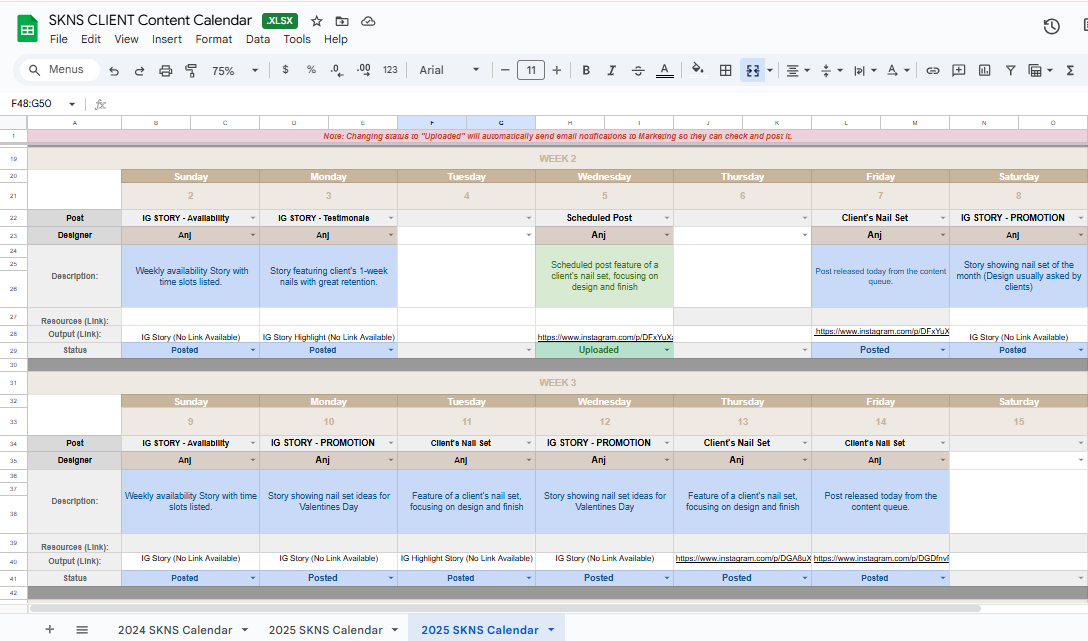Toggle the merge cells button
1088x641 pixels.
(x=753, y=71)
